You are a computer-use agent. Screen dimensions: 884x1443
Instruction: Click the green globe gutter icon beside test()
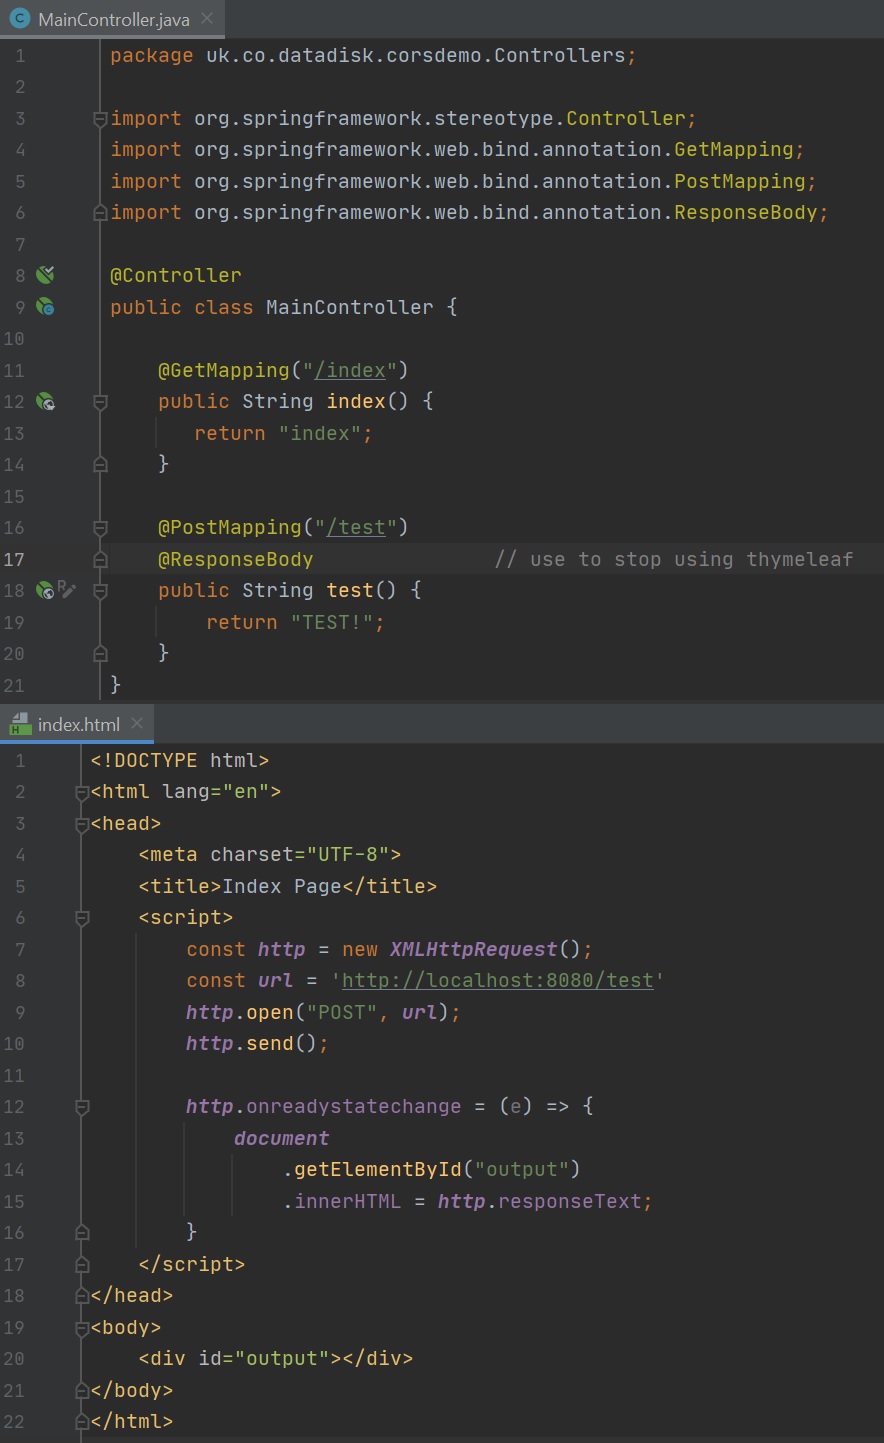pyautogui.click(x=44, y=591)
